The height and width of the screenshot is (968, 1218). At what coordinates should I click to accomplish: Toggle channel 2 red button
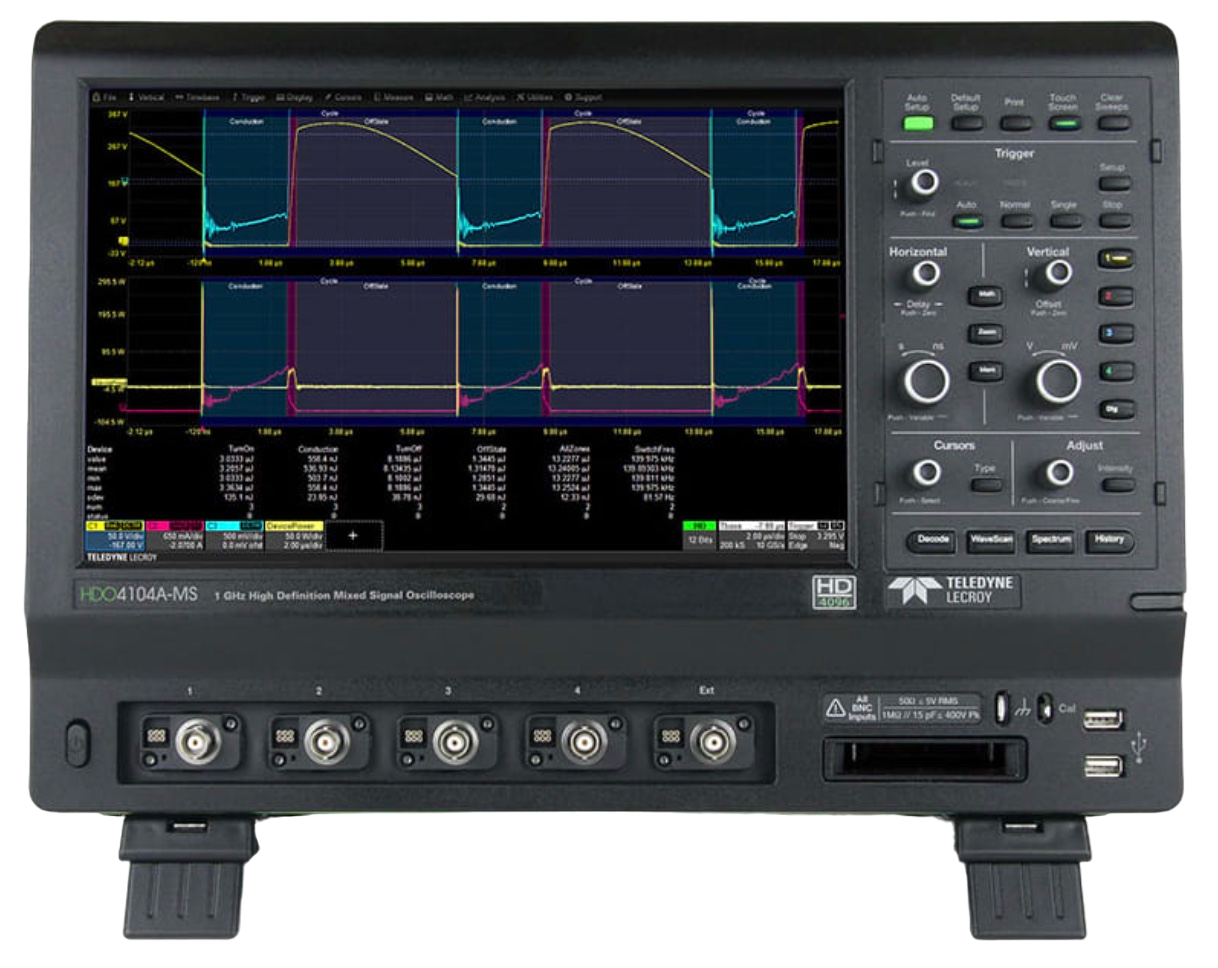point(1116,296)
